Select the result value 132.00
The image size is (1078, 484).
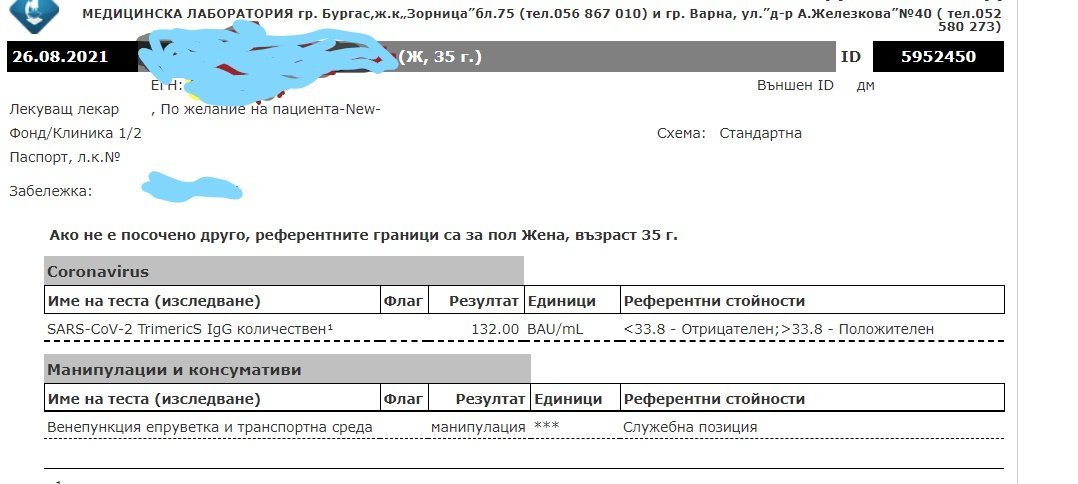(495, 328)
